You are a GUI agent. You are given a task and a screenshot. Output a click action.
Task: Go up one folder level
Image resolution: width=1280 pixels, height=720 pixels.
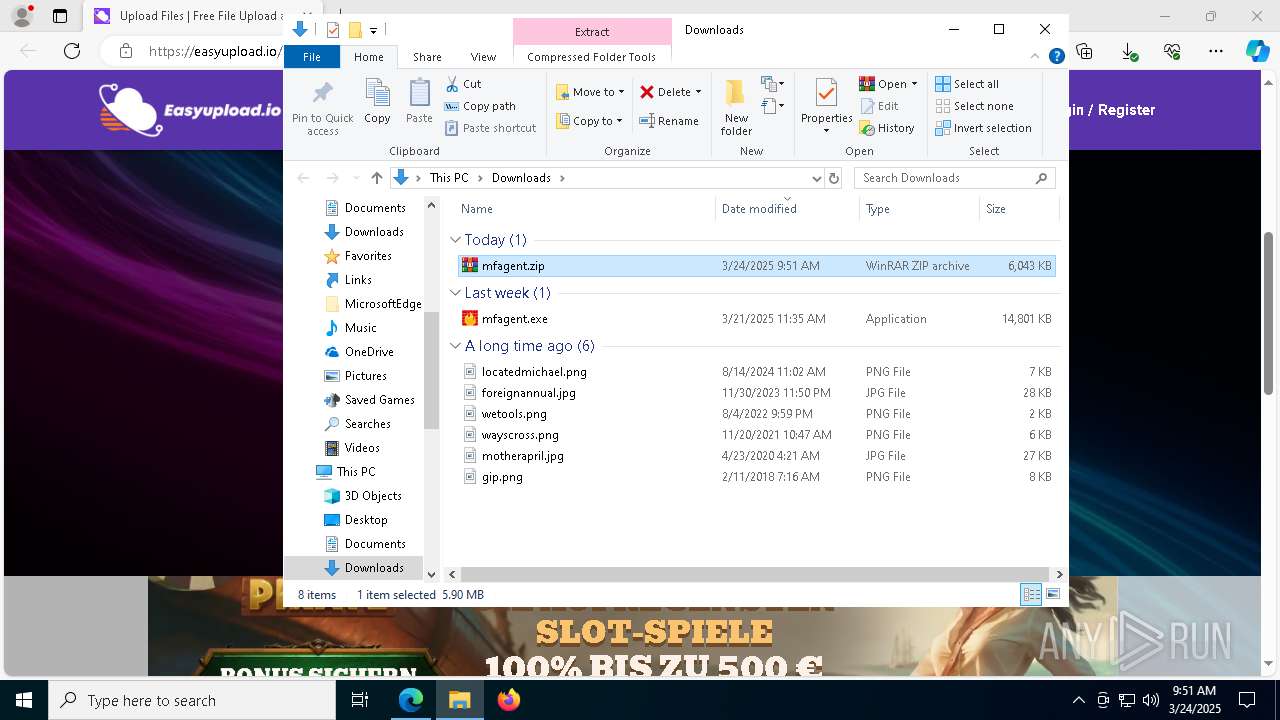(376, 178)
